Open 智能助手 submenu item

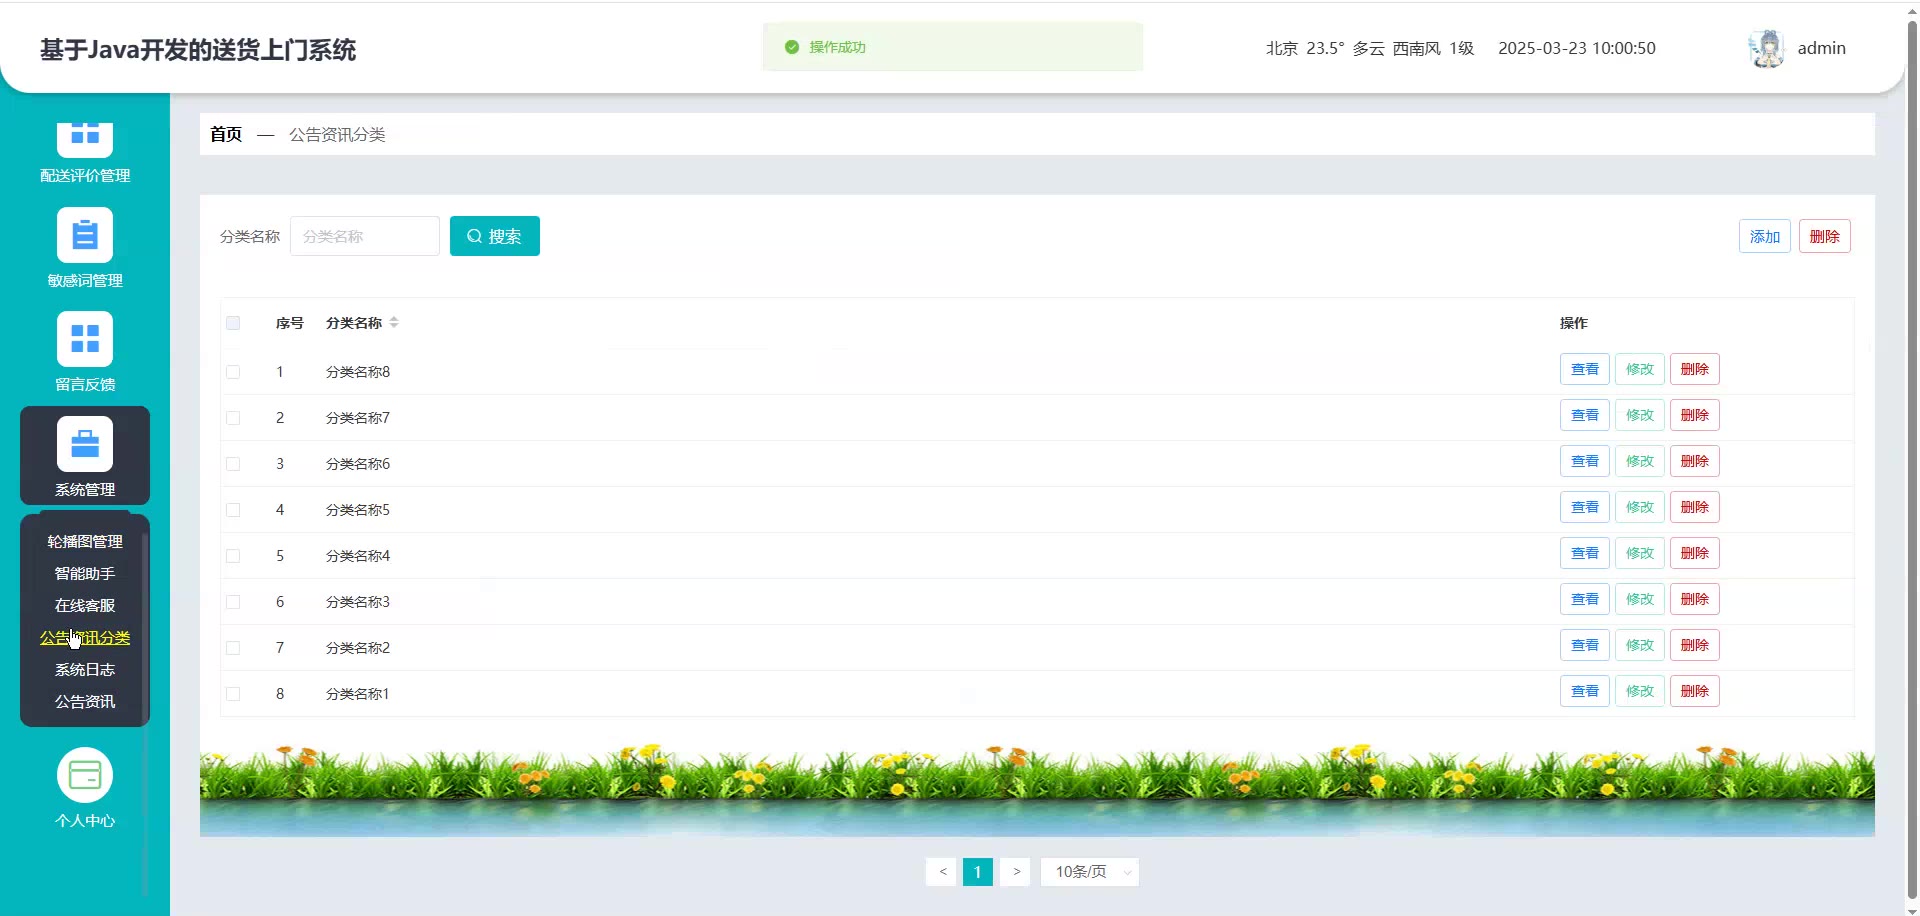(x=85, y=573)
